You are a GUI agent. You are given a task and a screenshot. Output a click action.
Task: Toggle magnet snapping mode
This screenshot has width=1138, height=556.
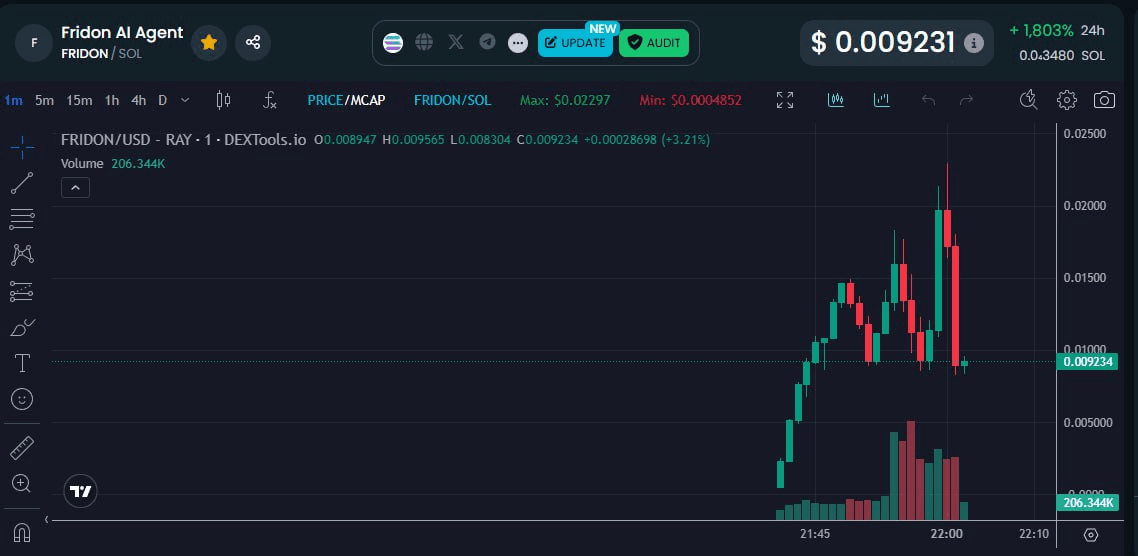22,533
